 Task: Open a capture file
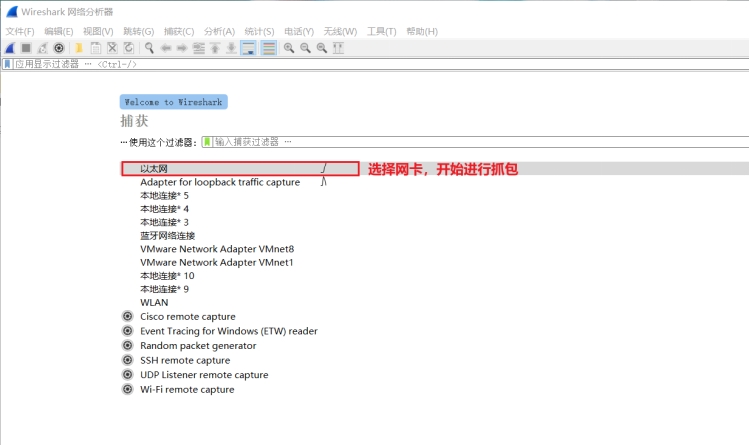coord(79,48)
